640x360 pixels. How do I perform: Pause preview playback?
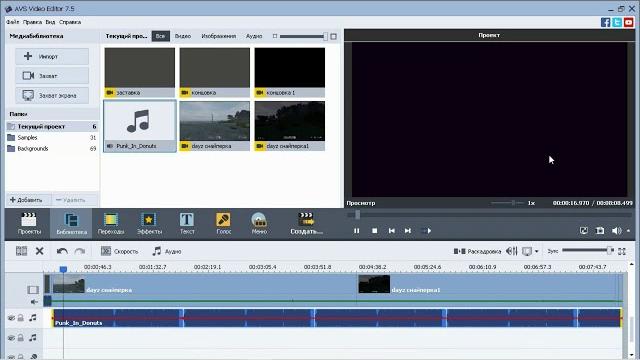[x=356, y=231]
